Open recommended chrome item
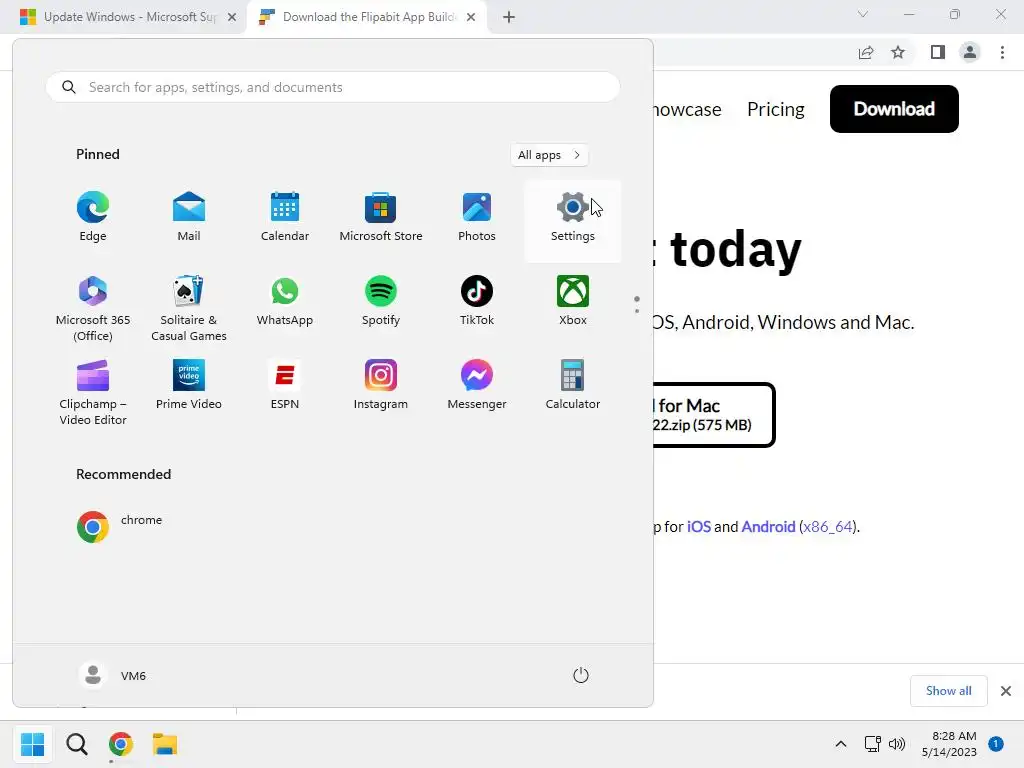 tap(120, 526)
